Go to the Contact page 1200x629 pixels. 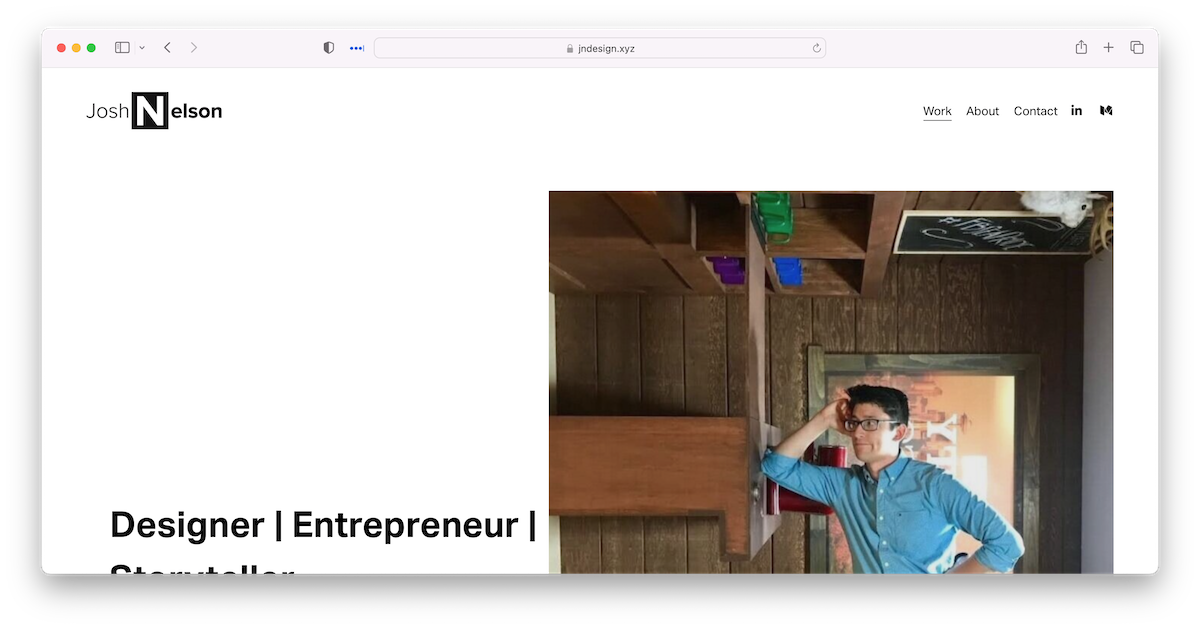pos(1035,111)
